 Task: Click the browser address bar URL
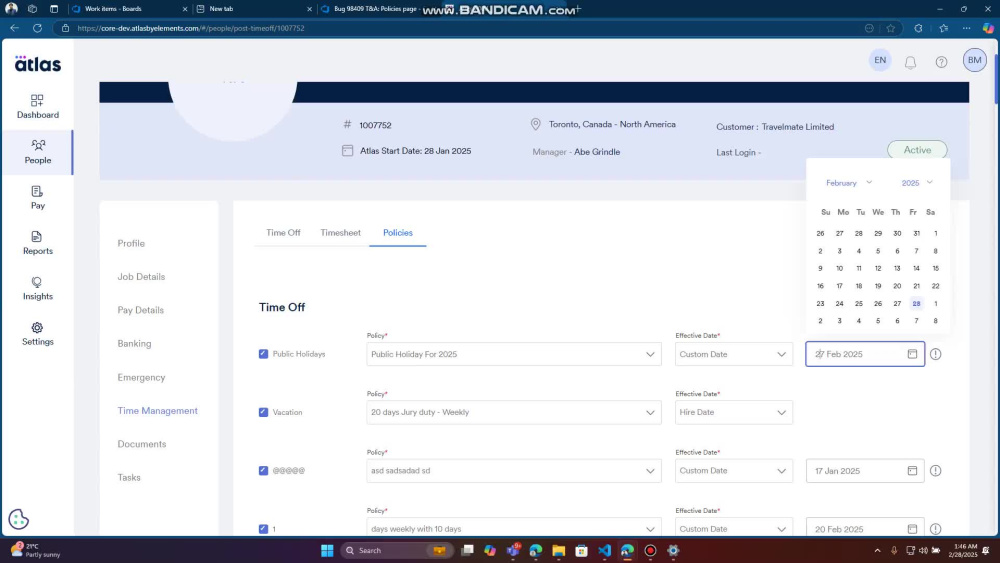191,28
